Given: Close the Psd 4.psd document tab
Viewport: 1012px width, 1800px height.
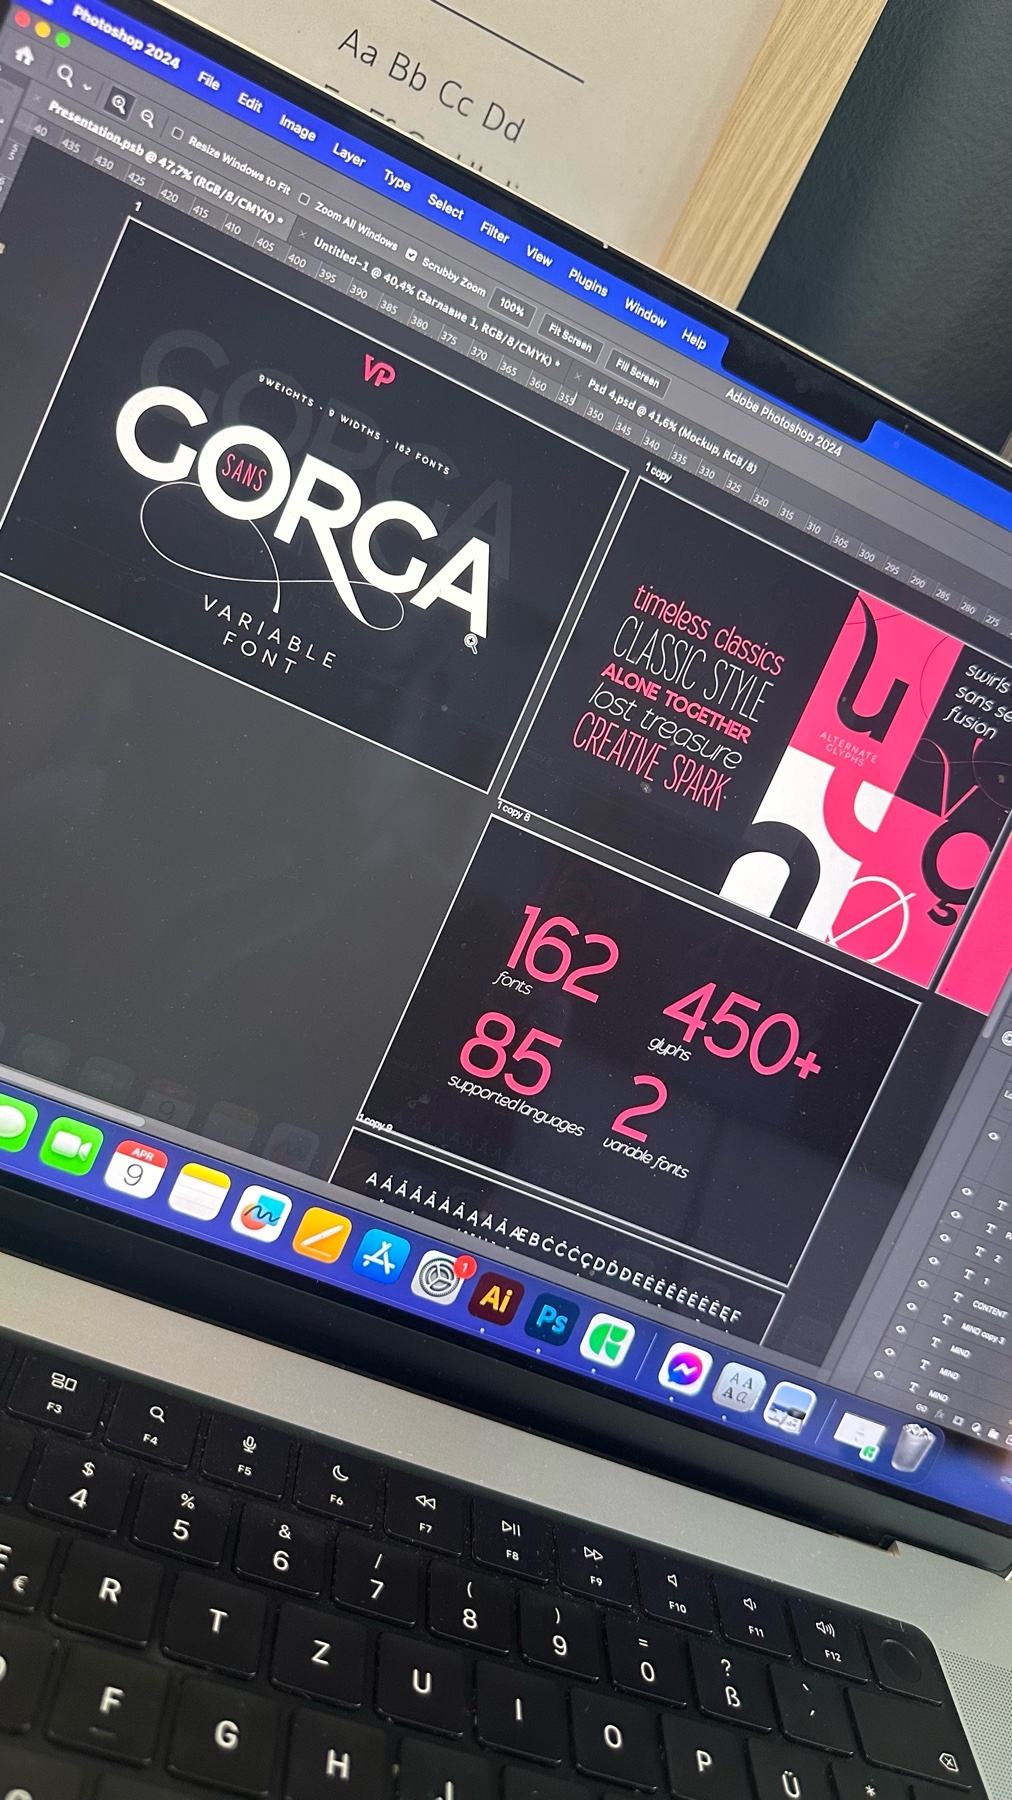Looking at the screenshot, I should tap(578, 377).
